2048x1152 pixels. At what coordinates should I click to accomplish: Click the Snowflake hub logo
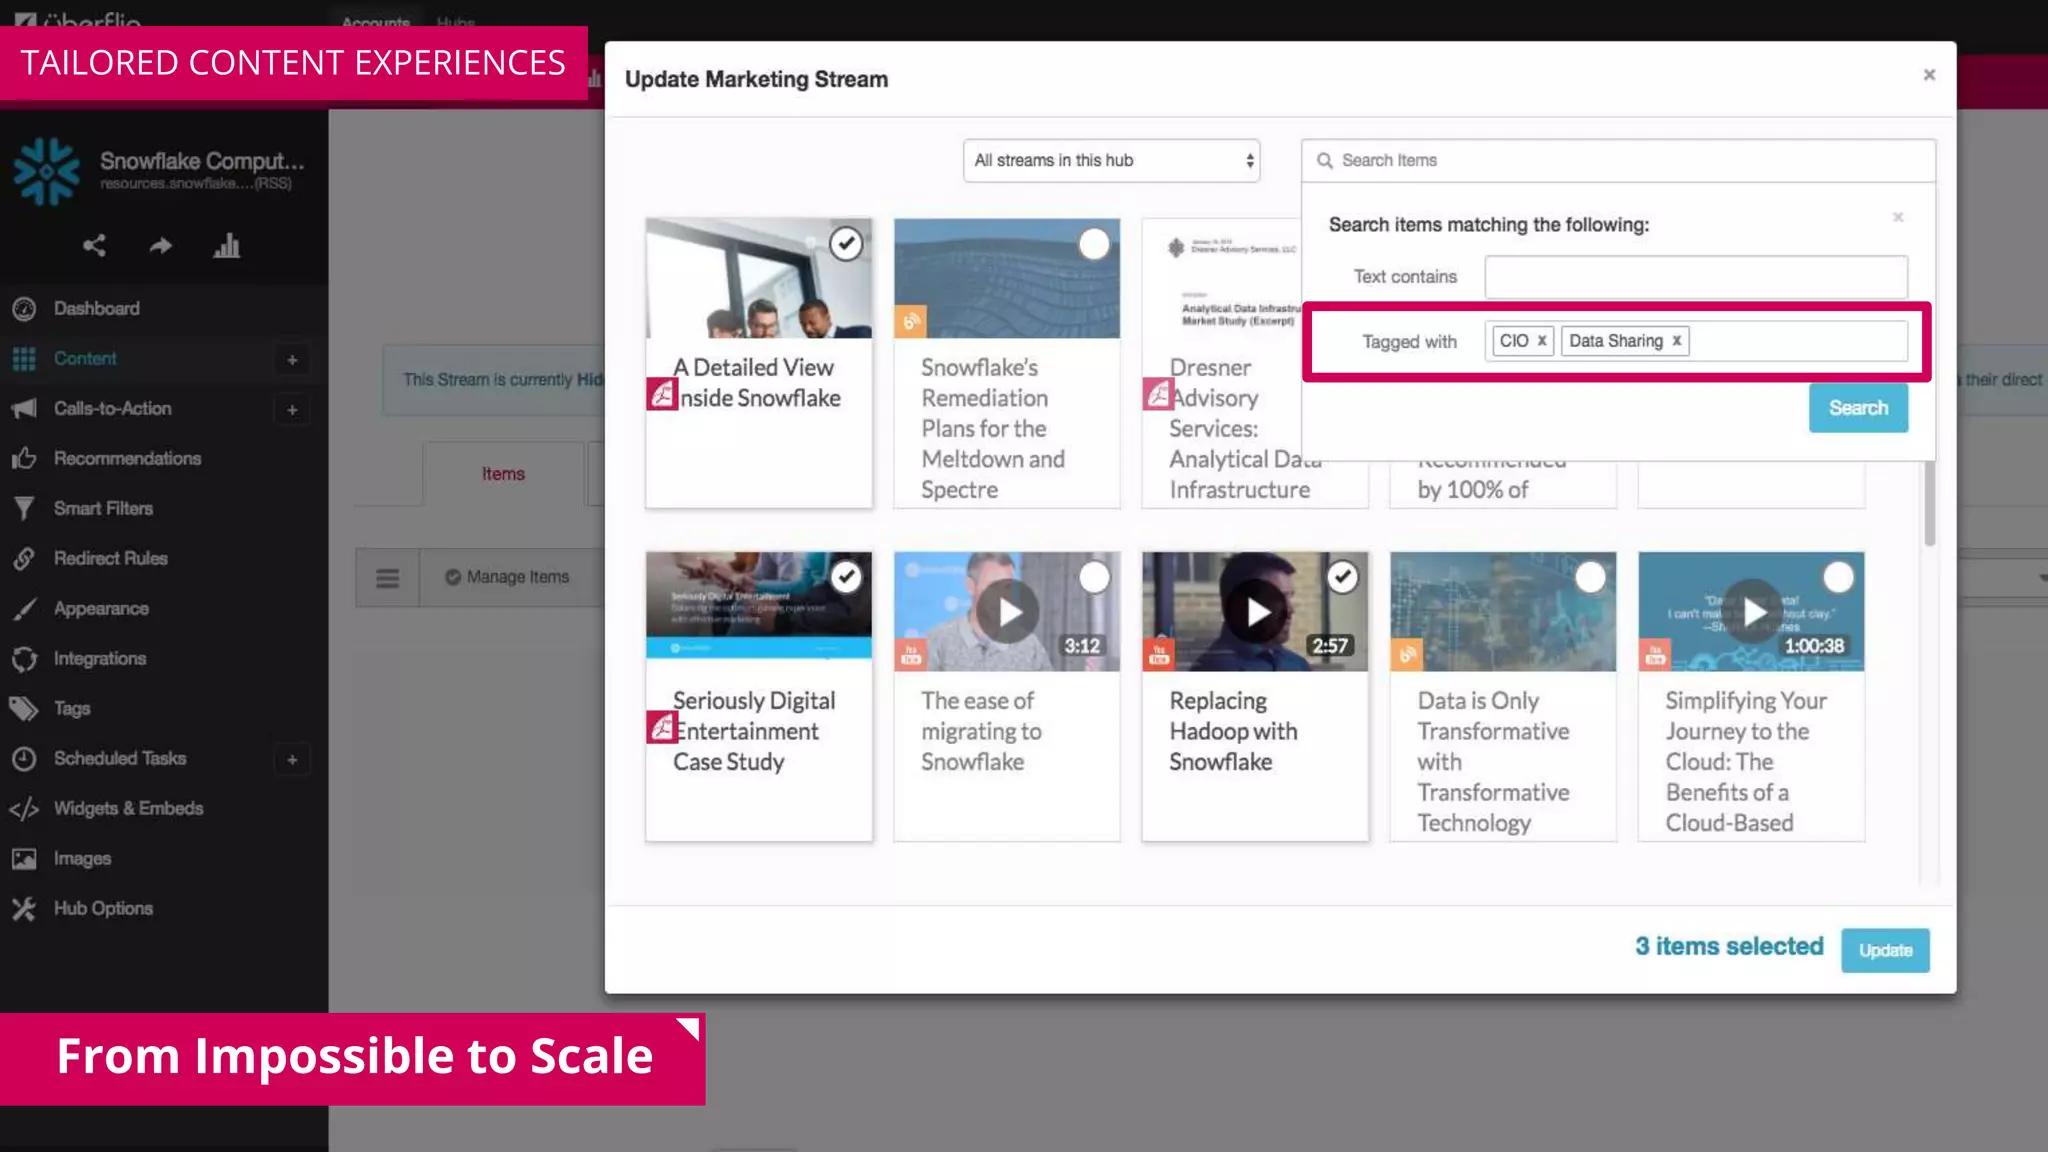tap(46, 172)
